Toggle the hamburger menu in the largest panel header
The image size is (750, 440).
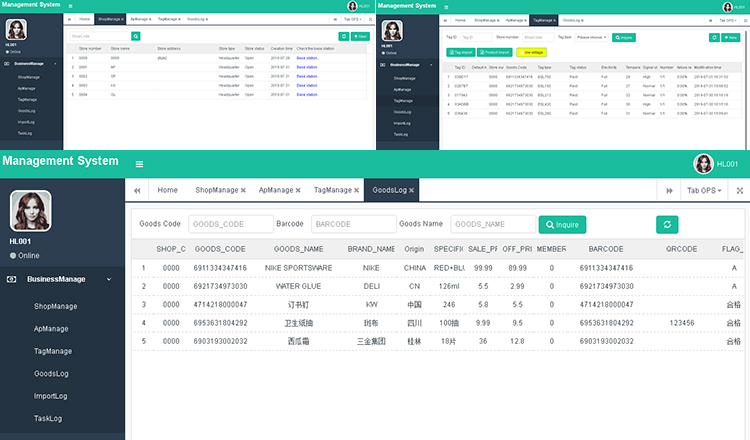(139, 164)
